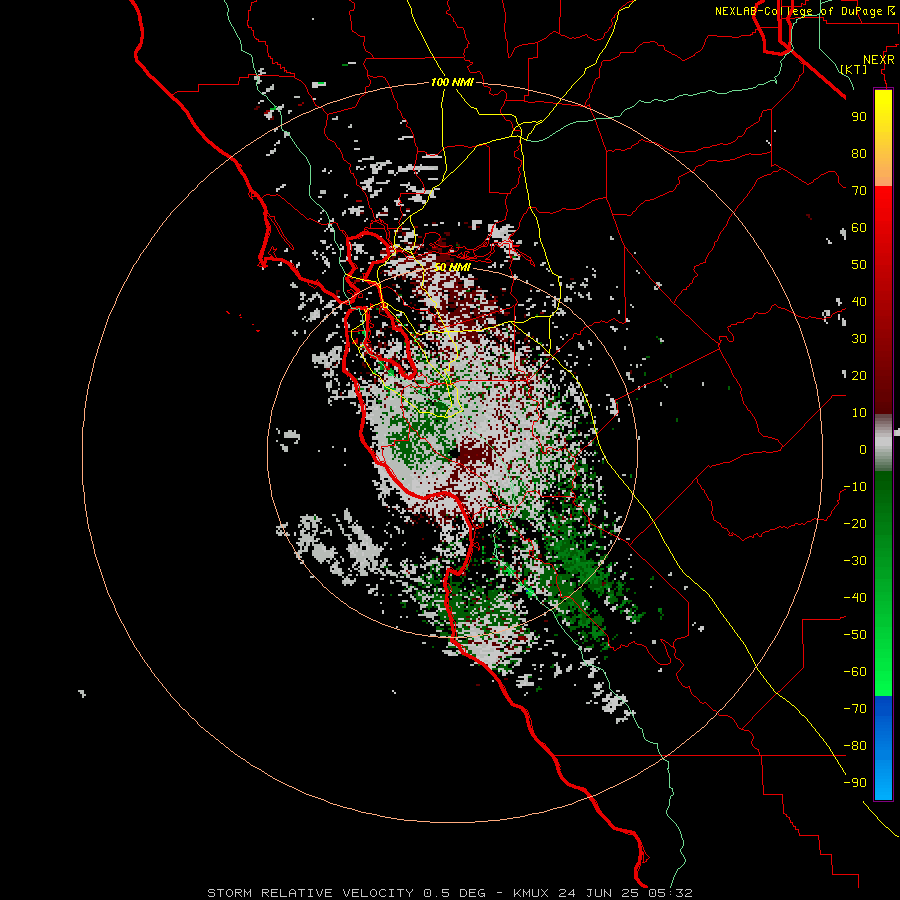
Task: Select the -80 value on the velocity scale
Action: (x=855, y=746)
